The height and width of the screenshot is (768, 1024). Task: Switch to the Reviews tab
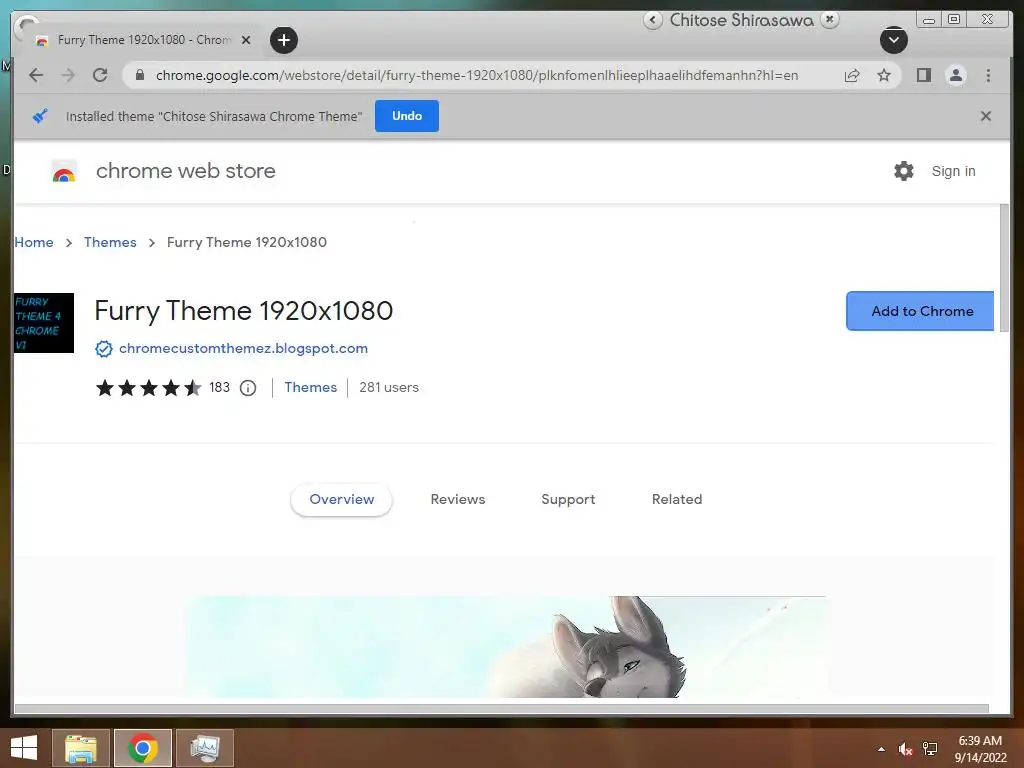click(x=458, y=499)
